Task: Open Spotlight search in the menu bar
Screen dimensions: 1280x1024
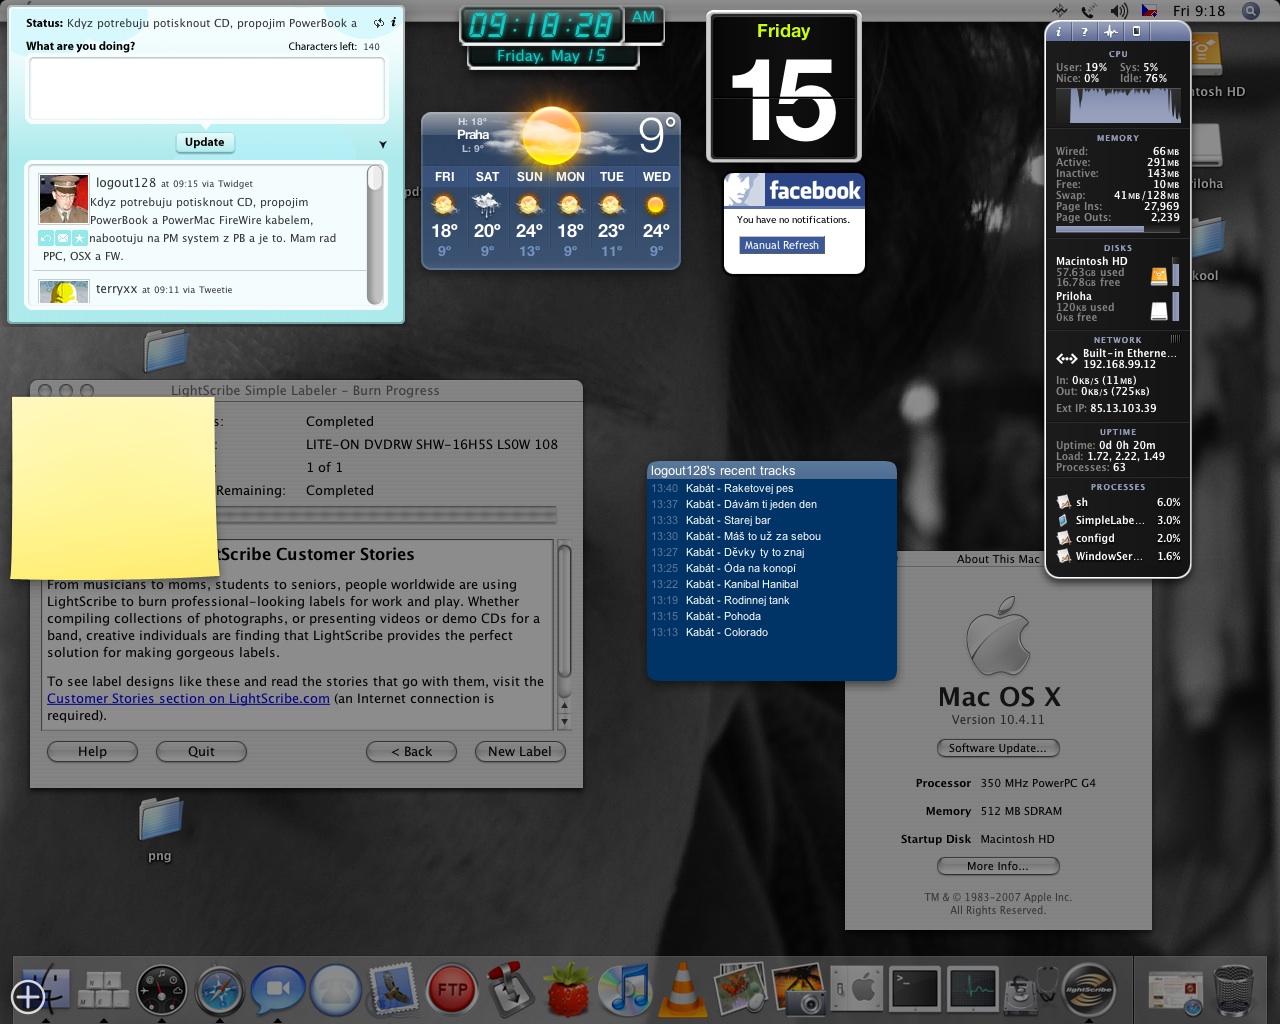Action: tap(1250, 10)
